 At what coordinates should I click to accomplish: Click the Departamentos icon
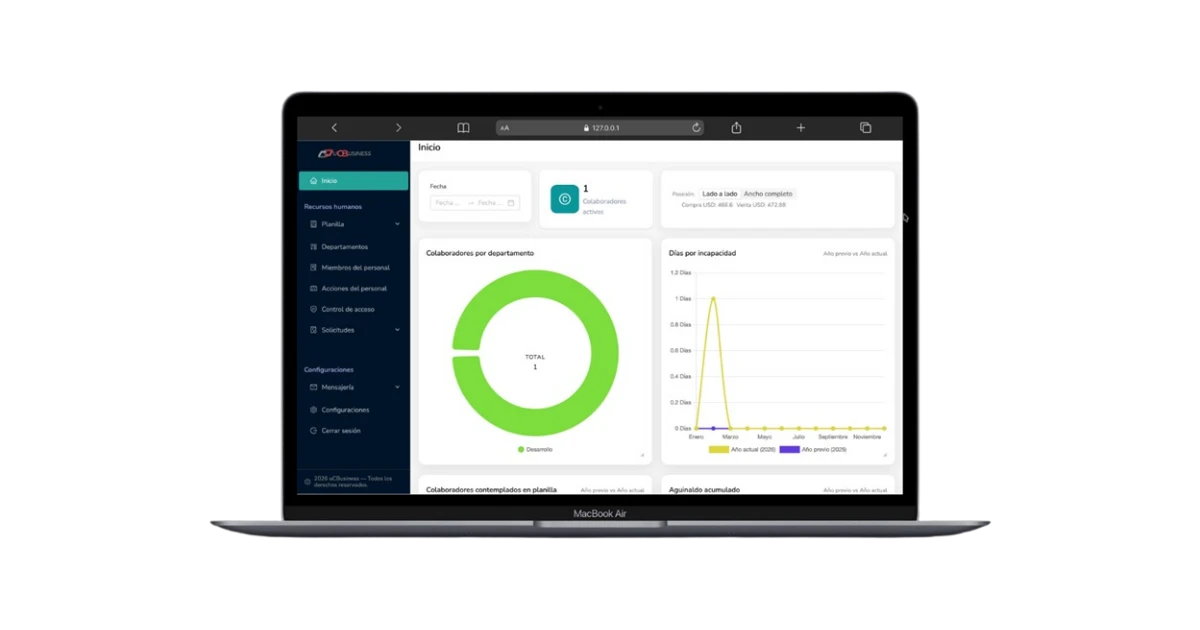tap(314, 247)
